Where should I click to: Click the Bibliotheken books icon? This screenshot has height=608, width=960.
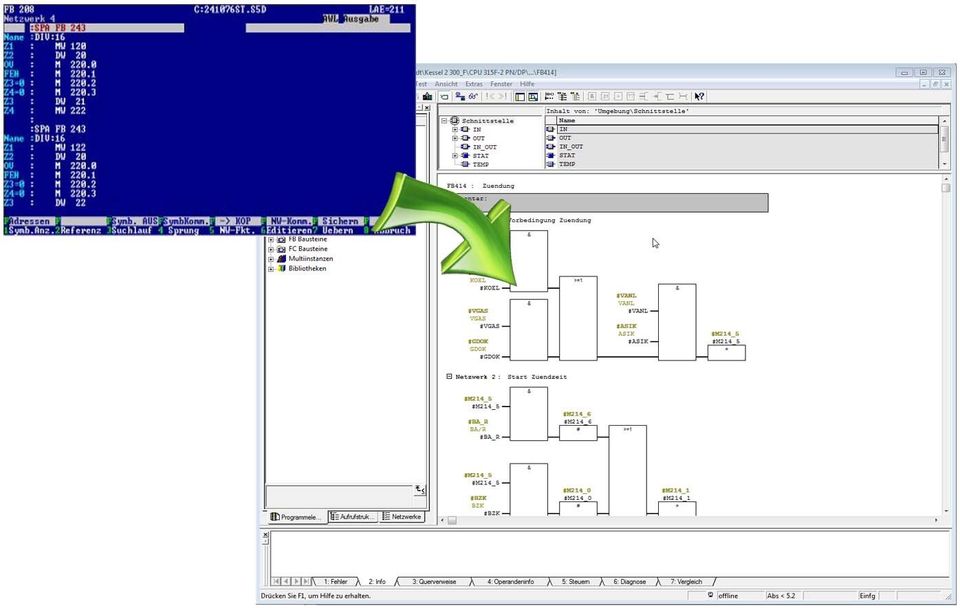pyautogui.click(x=281, y=269)
